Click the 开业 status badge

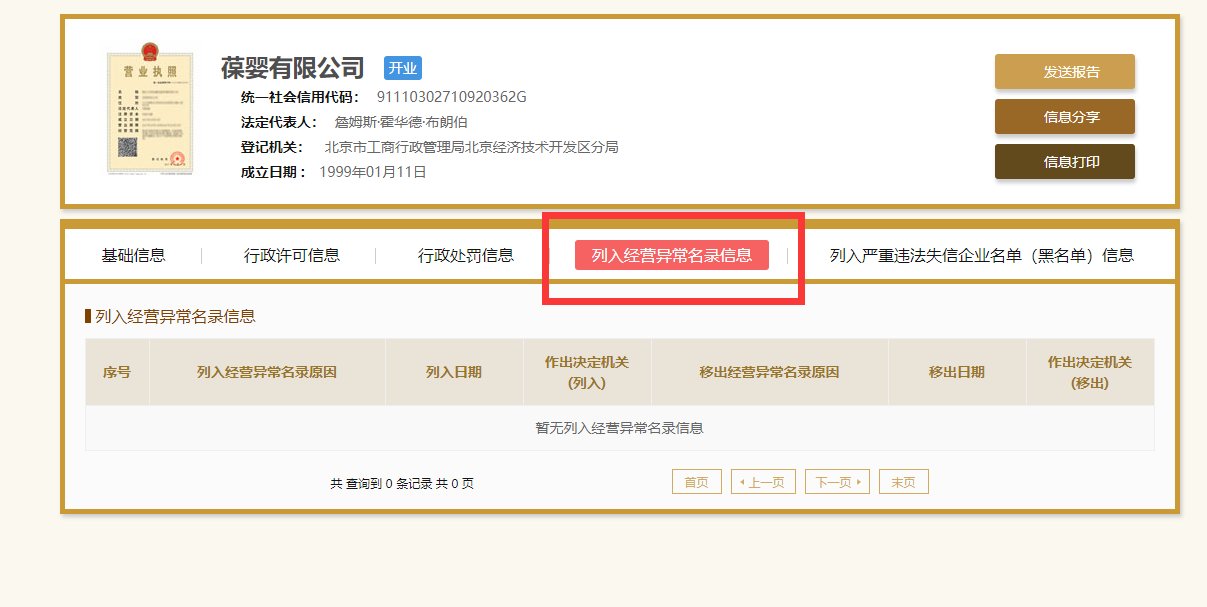point(403,67)
